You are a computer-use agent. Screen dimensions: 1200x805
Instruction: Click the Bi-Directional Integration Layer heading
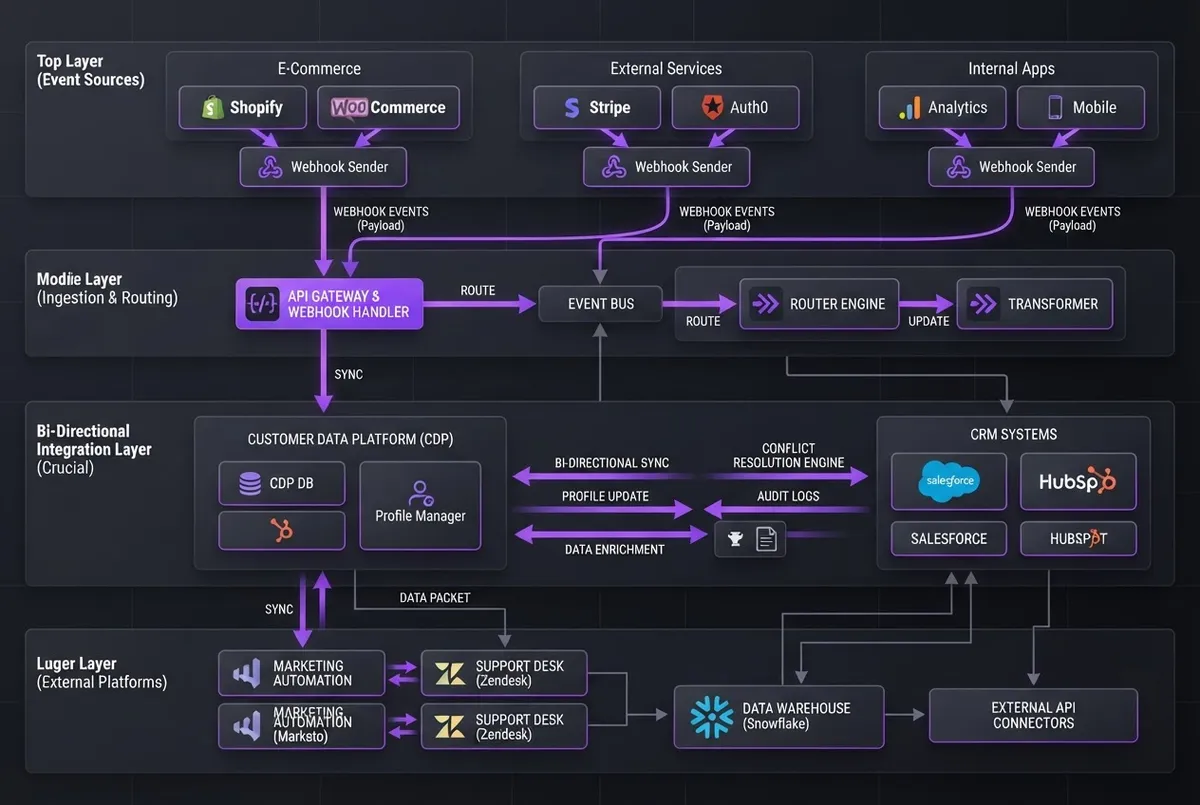94,450
